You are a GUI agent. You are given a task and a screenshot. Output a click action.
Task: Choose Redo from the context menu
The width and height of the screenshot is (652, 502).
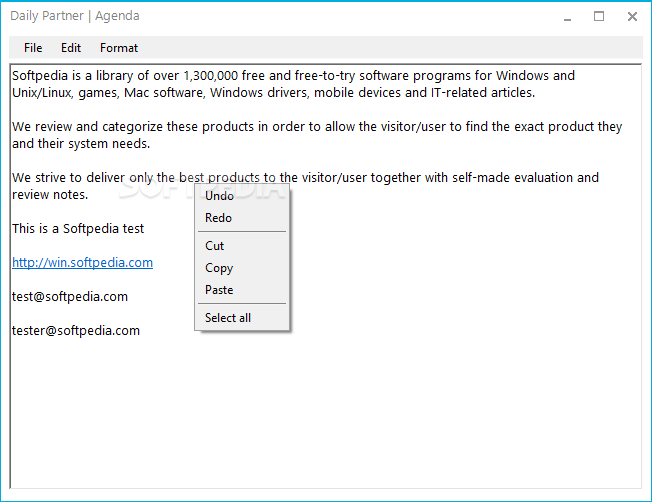[x=242, y=218]
